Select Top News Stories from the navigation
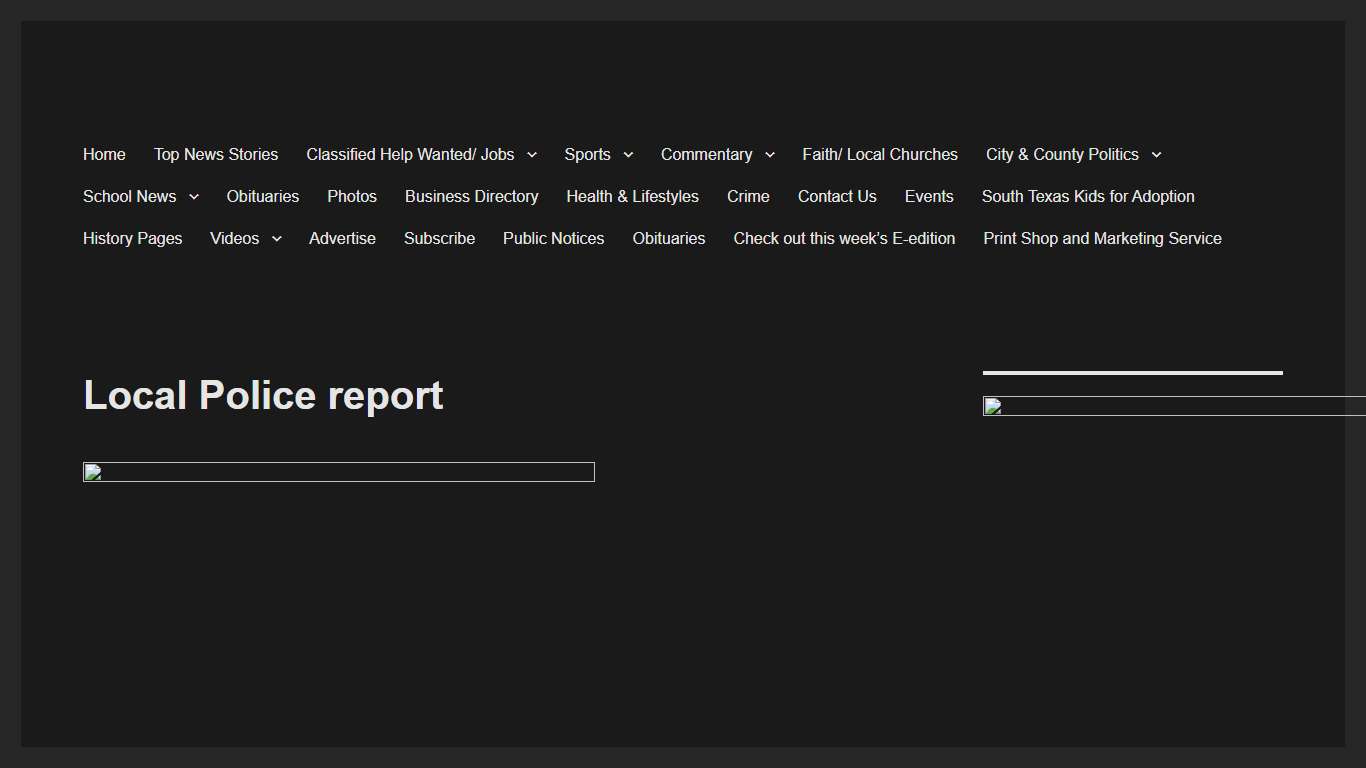Image resolution: width=1366 pixels, height=768 pixels. coord(216,155)
